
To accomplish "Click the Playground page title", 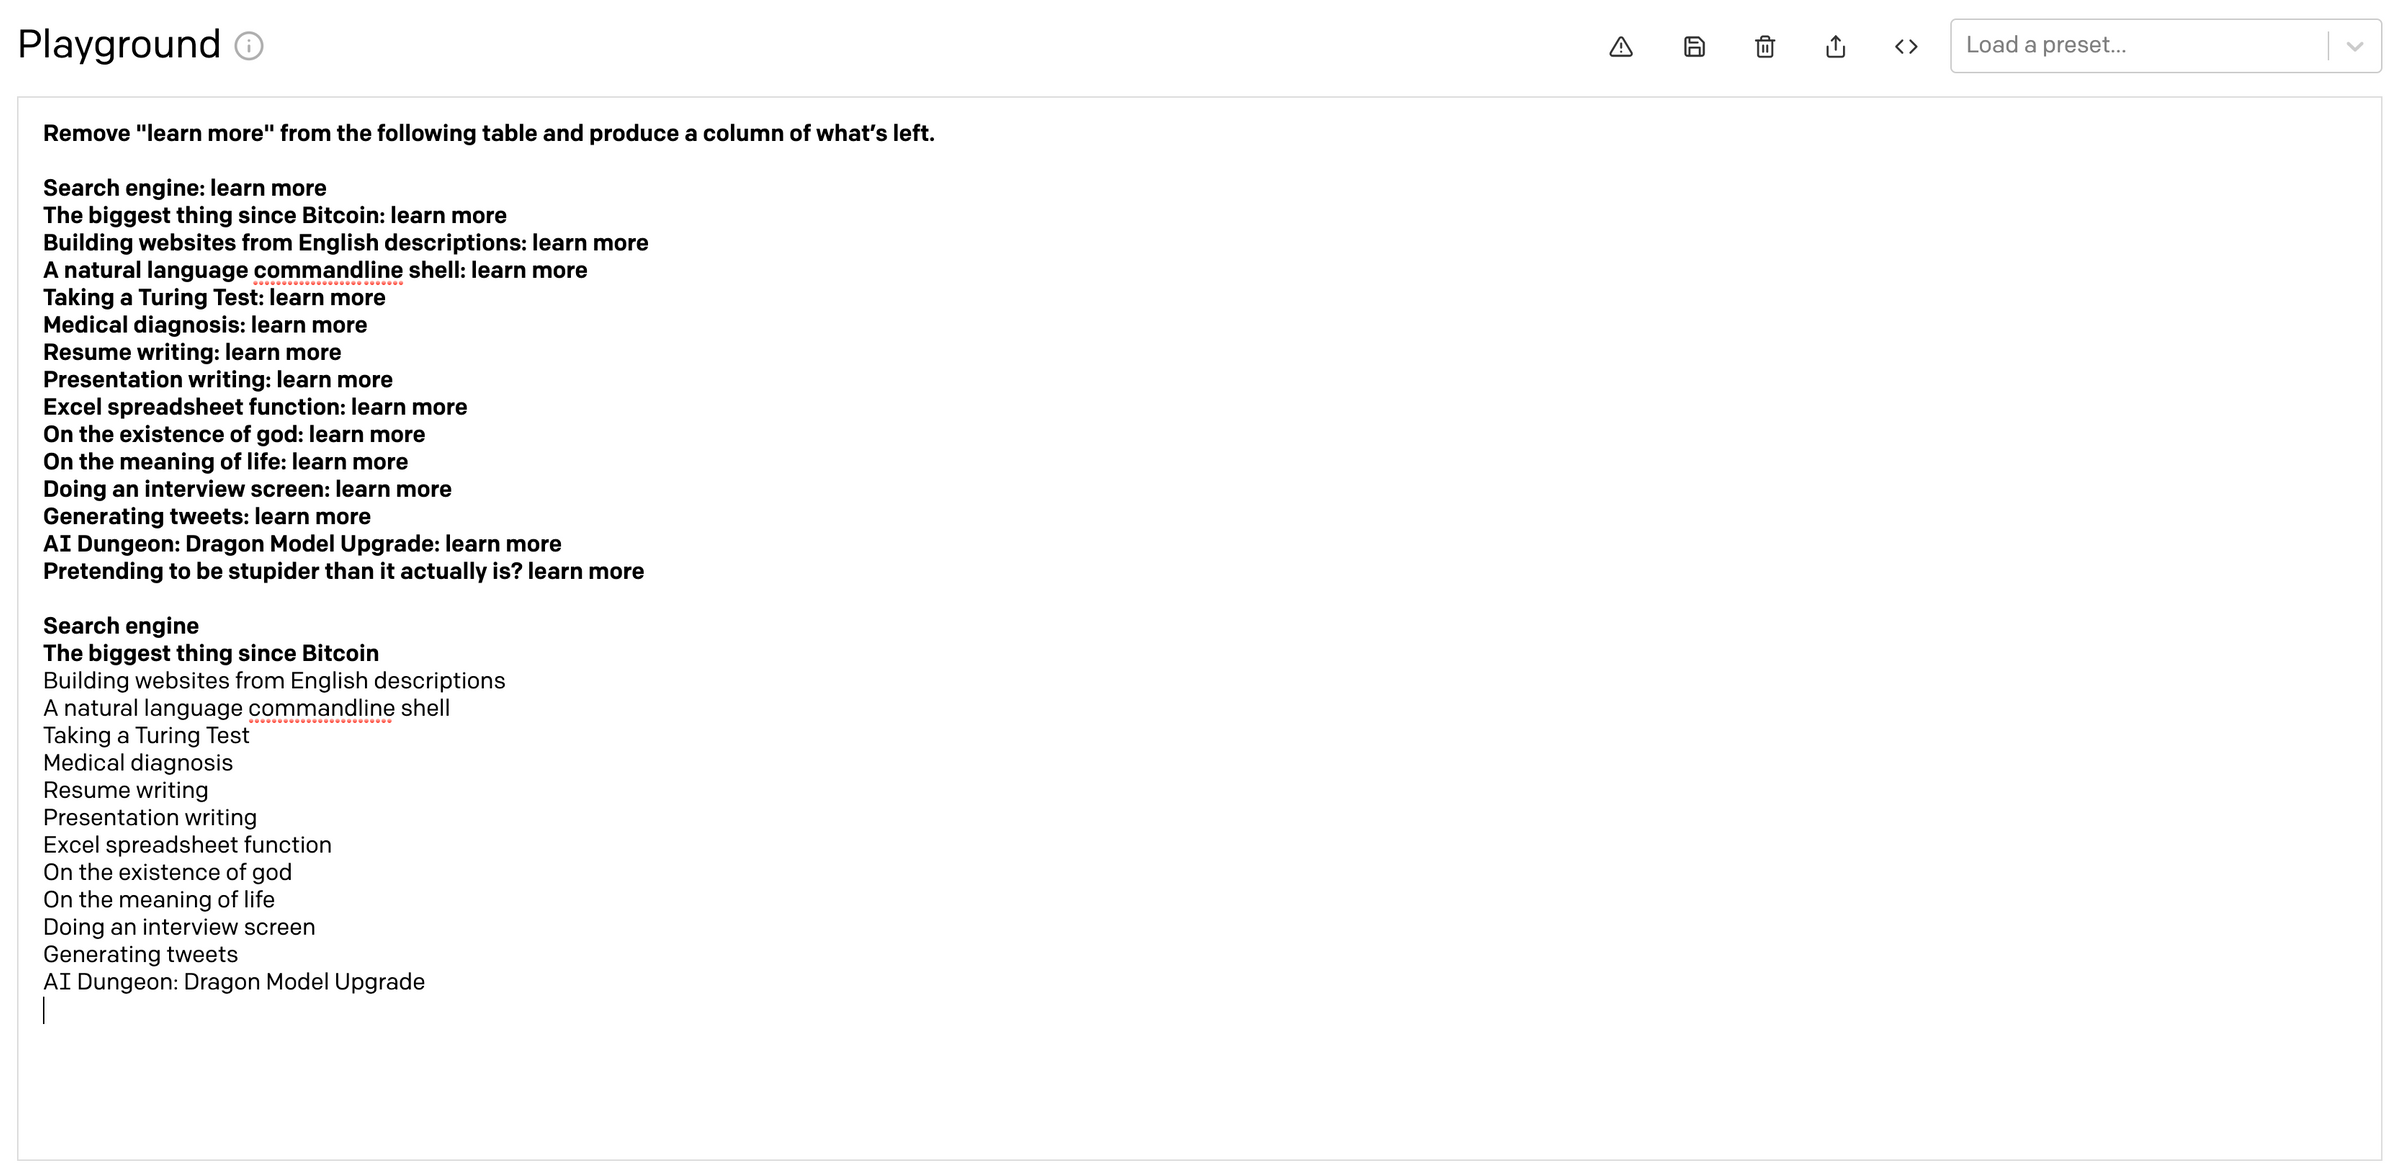I will [119, 46].
